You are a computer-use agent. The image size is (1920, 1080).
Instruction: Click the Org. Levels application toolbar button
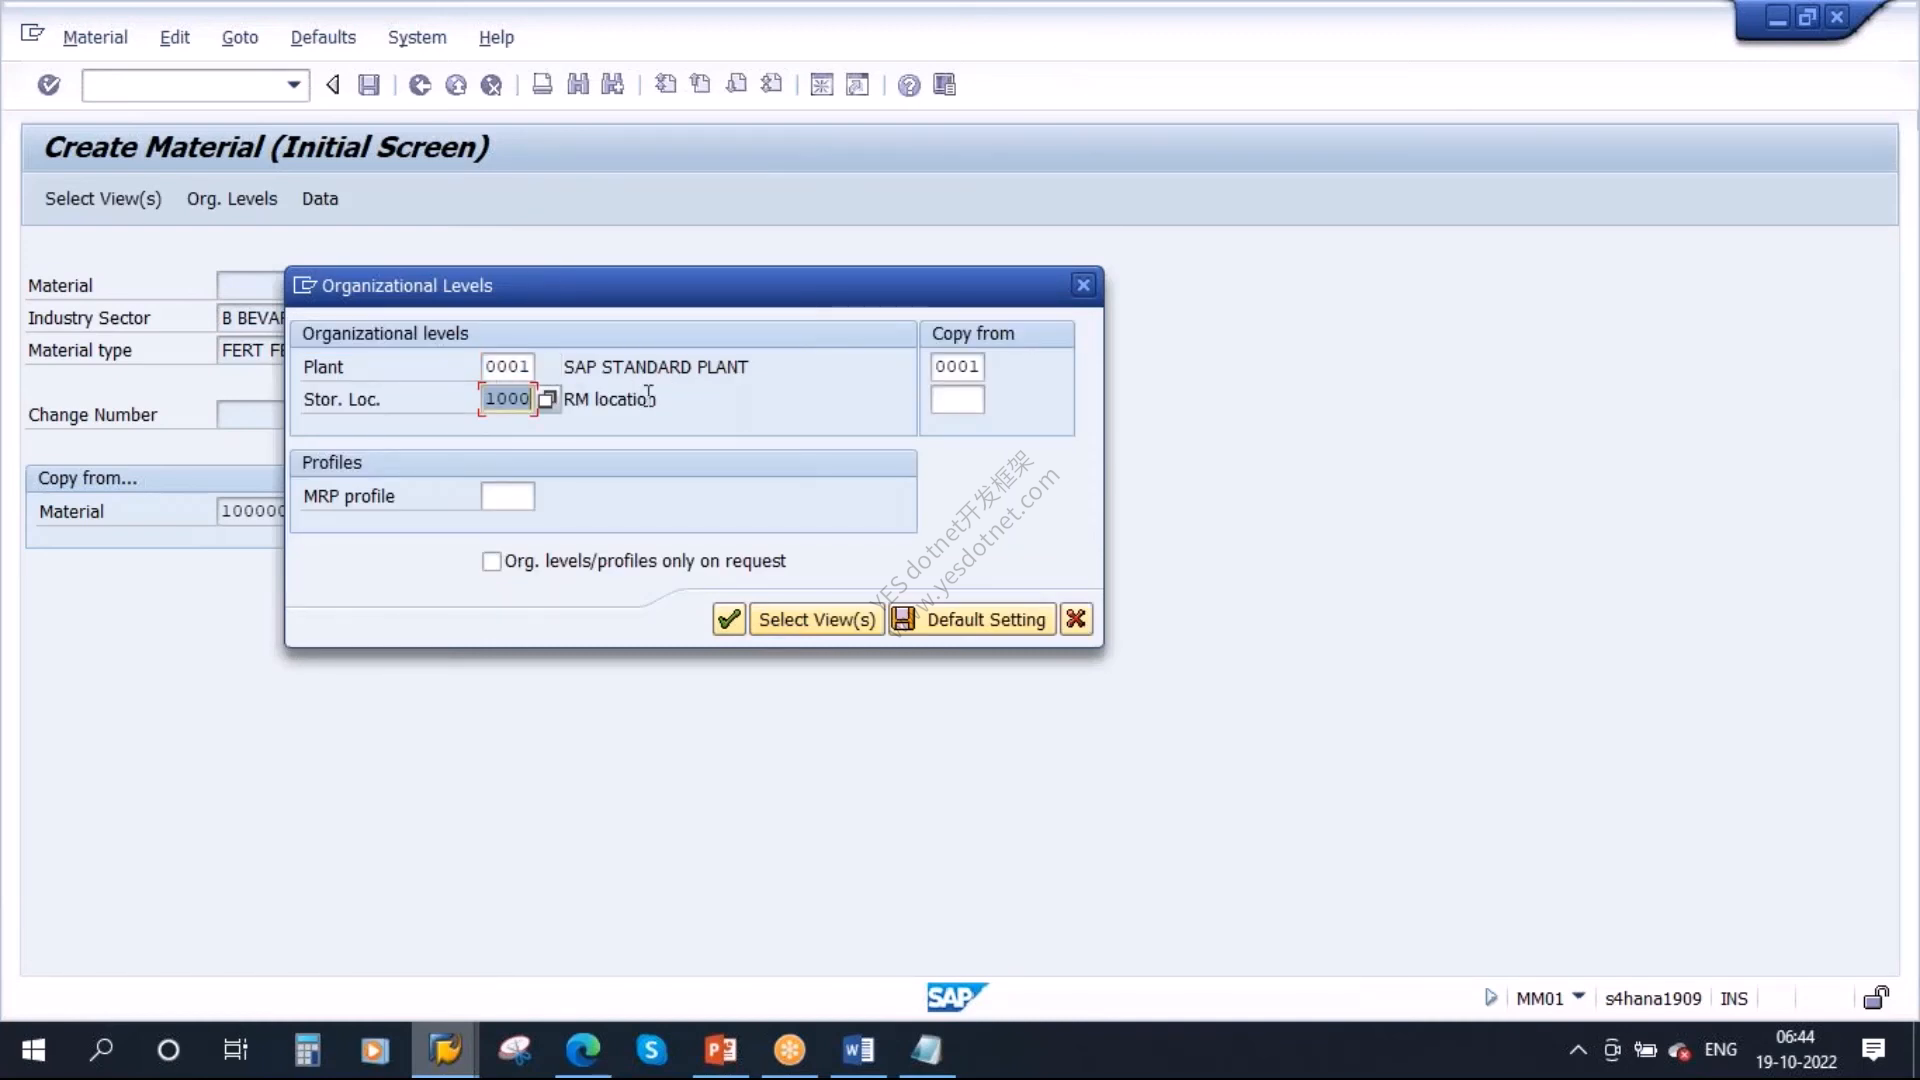[232, 199]
